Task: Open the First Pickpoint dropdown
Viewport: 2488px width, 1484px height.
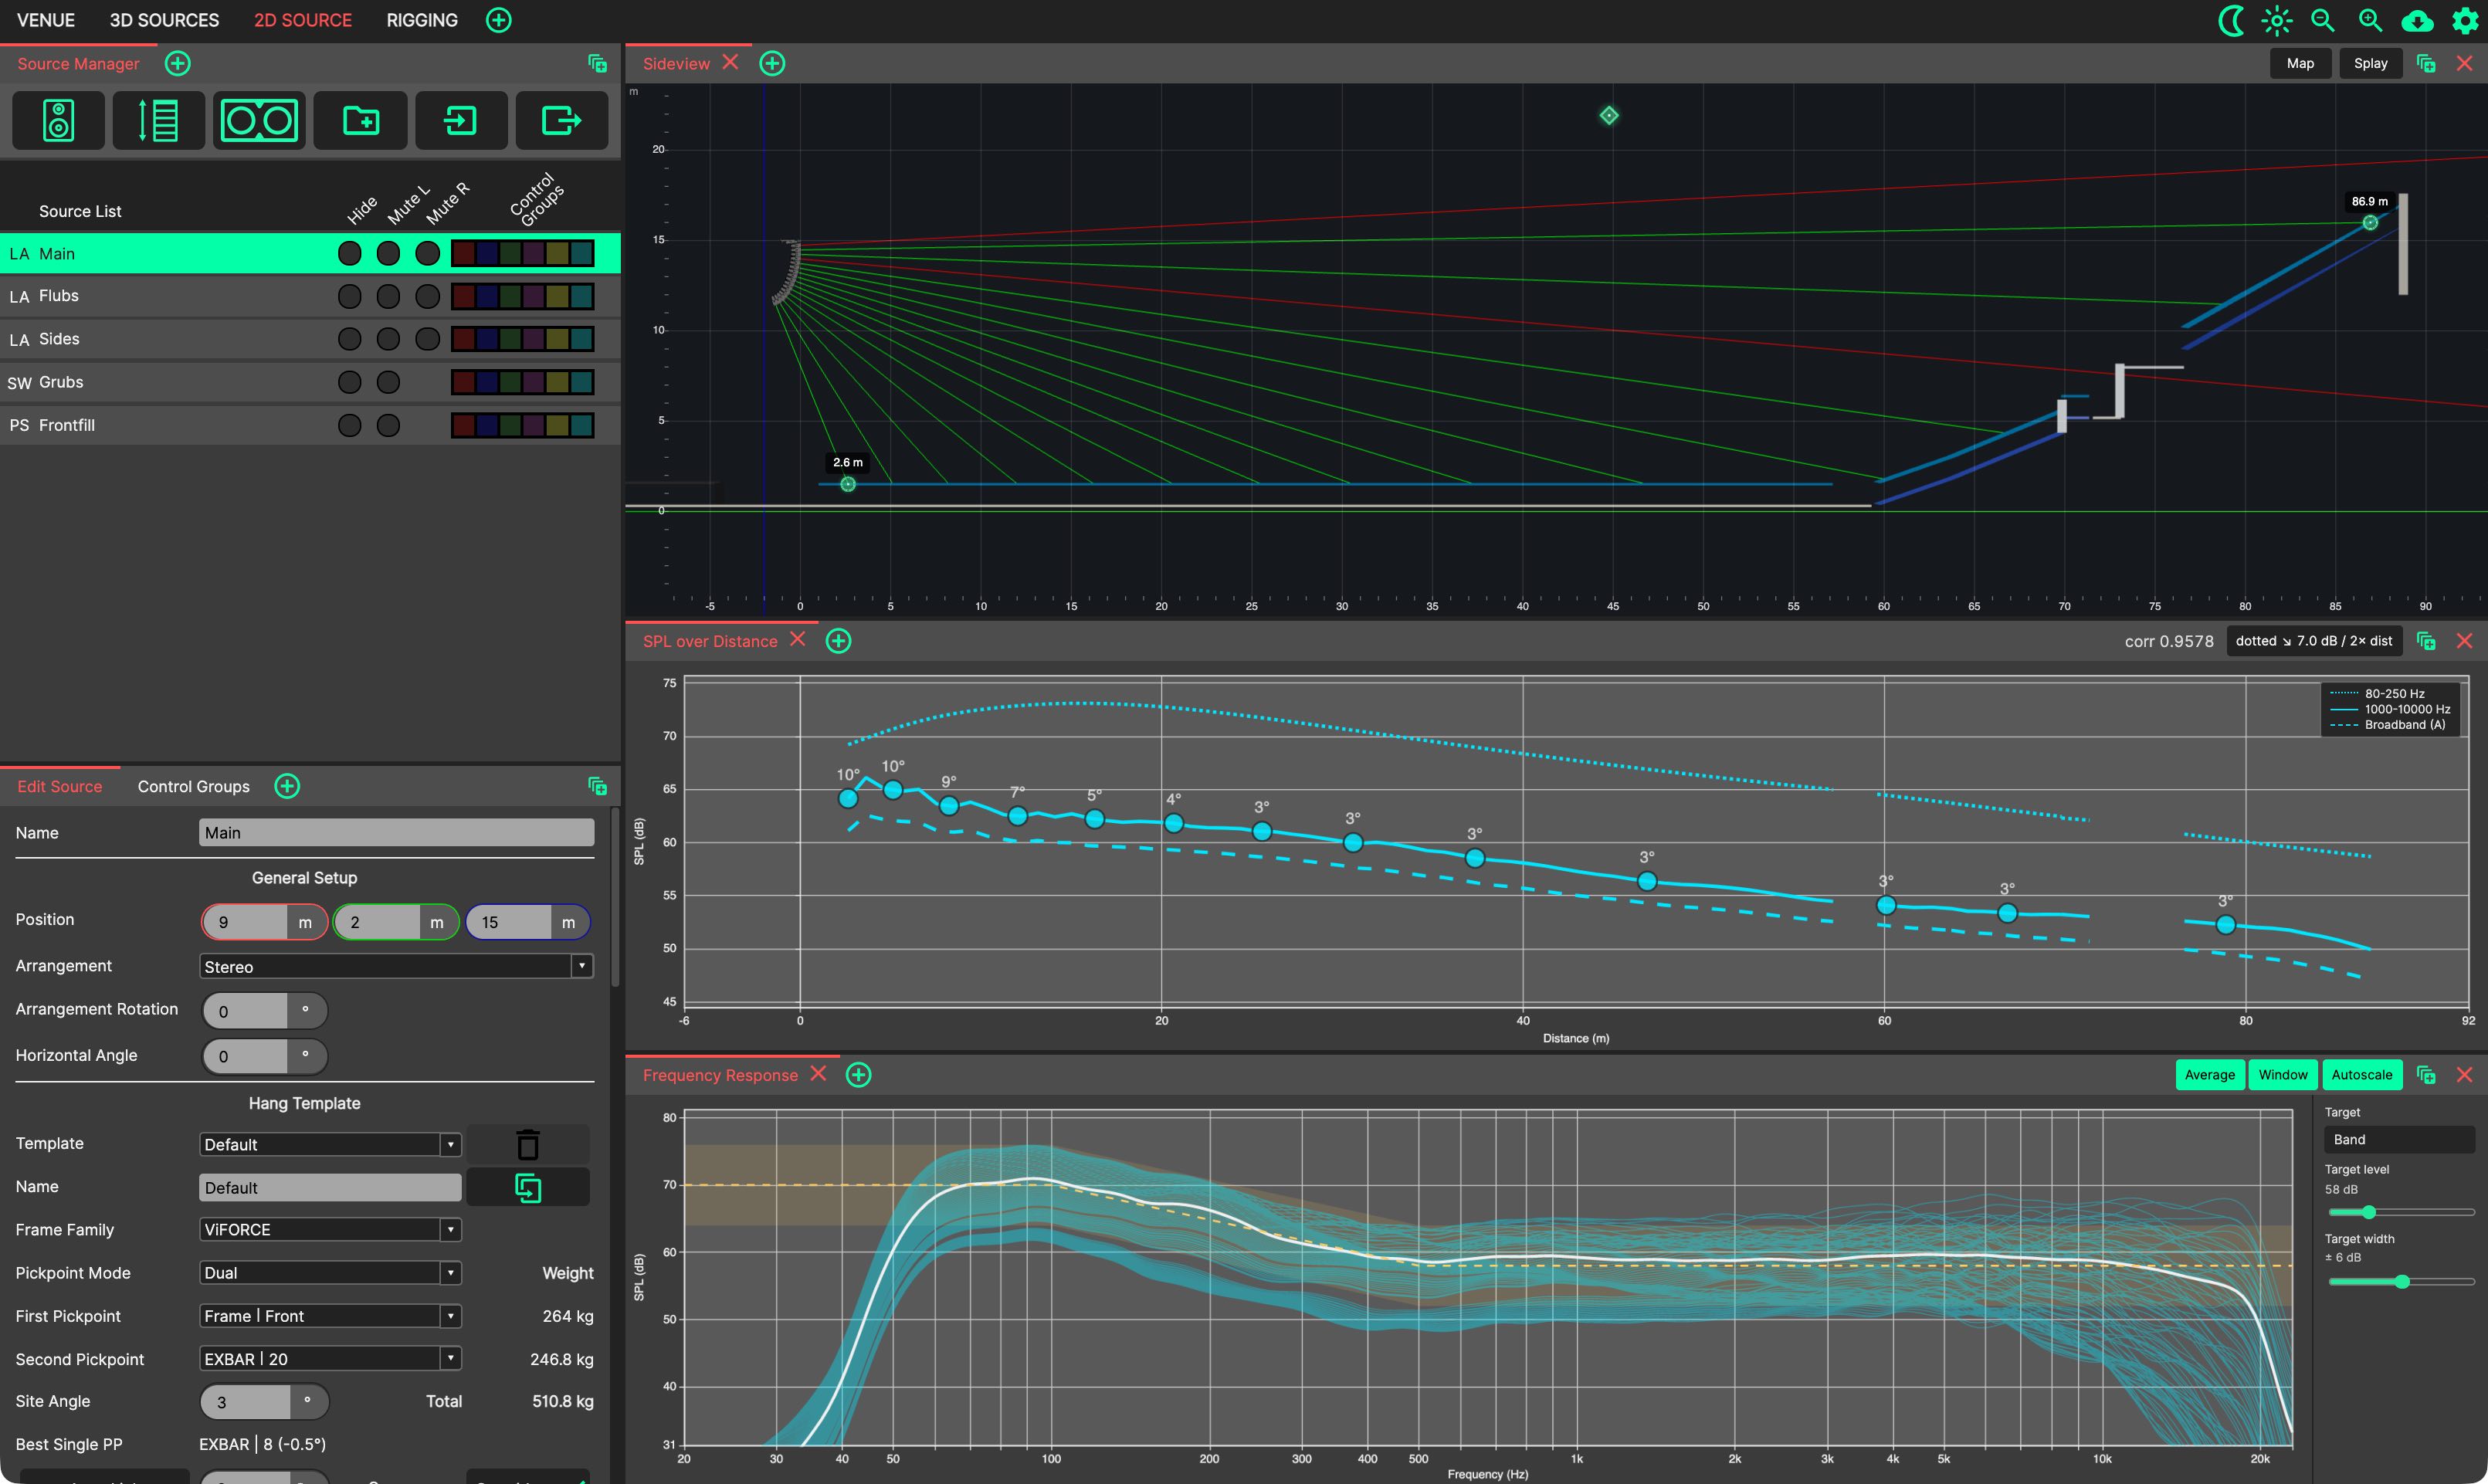Action: [330, 1316]
